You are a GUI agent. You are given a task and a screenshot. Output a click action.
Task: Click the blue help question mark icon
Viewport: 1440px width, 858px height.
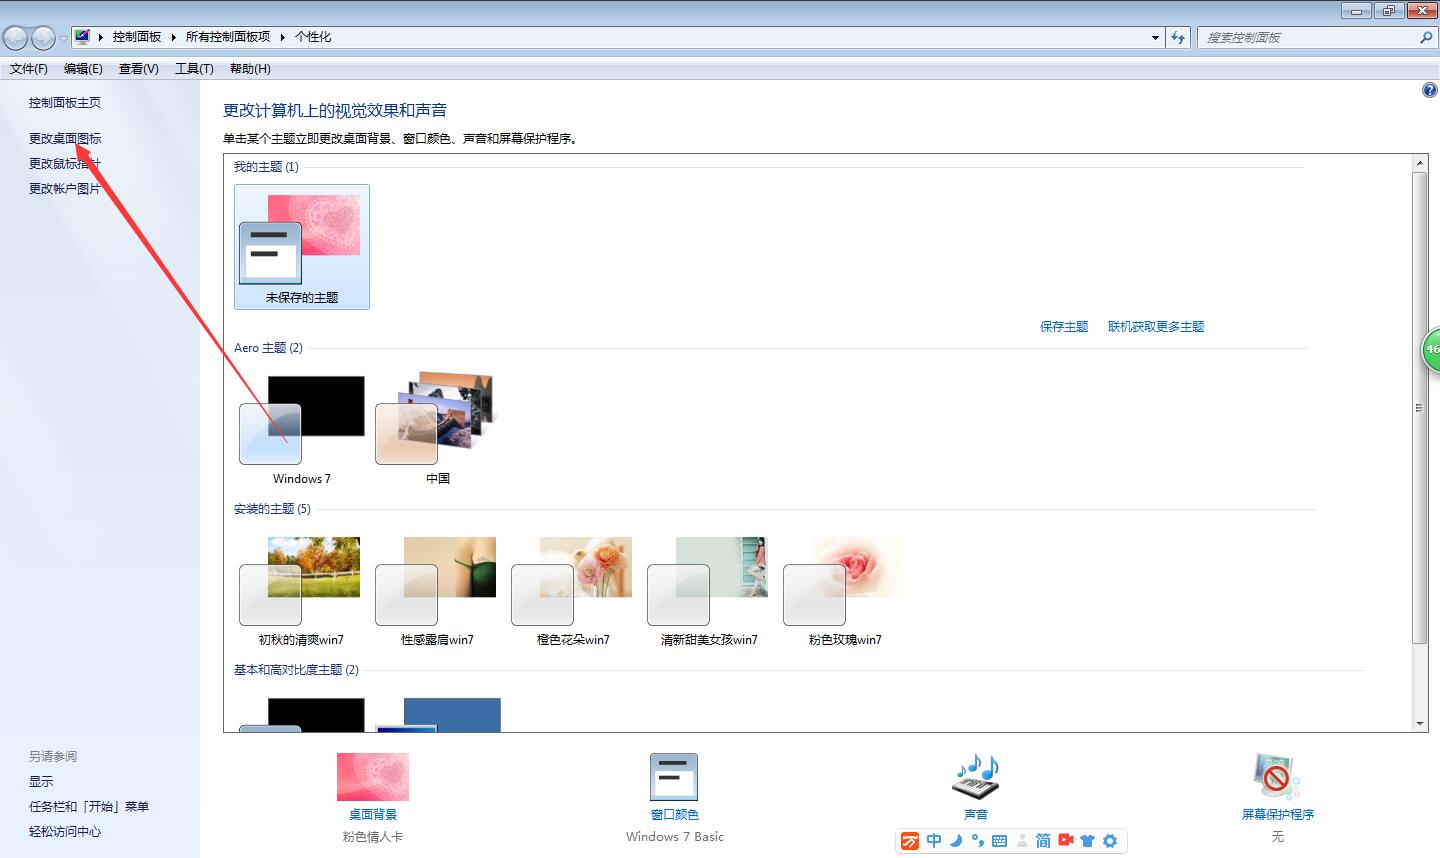click(x=1429, y=90)
